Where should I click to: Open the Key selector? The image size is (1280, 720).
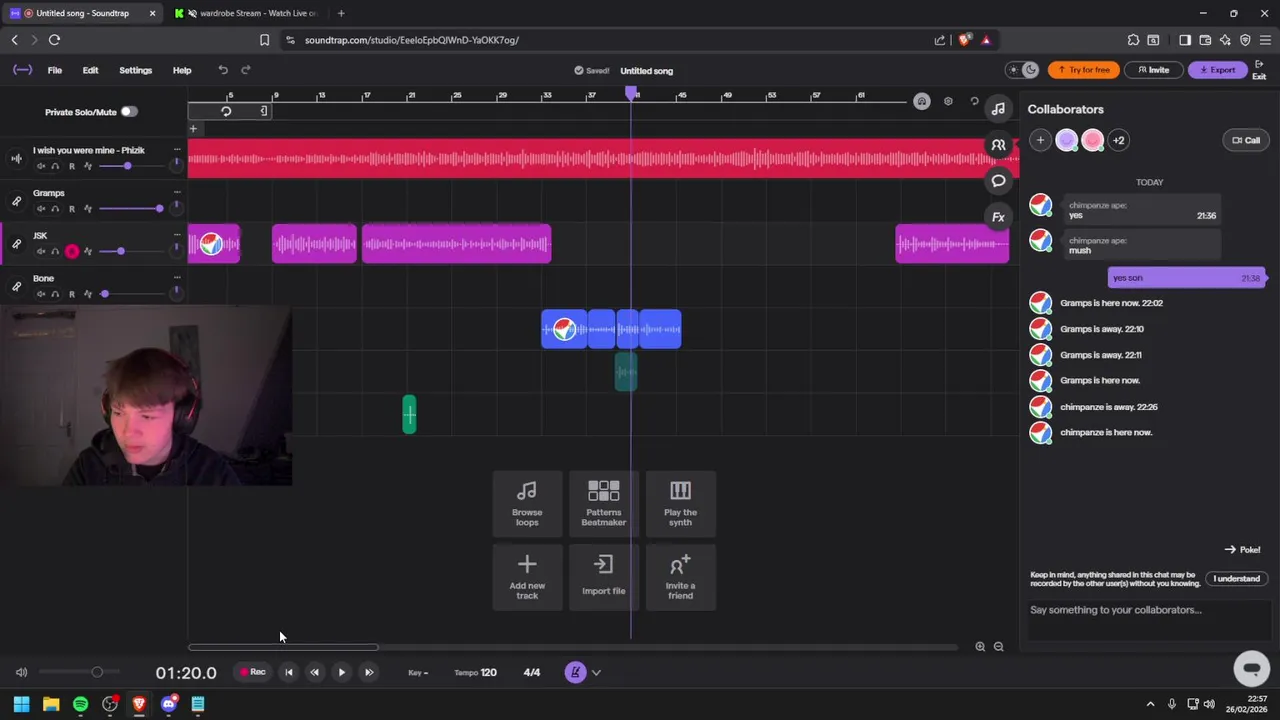point(418,672)
